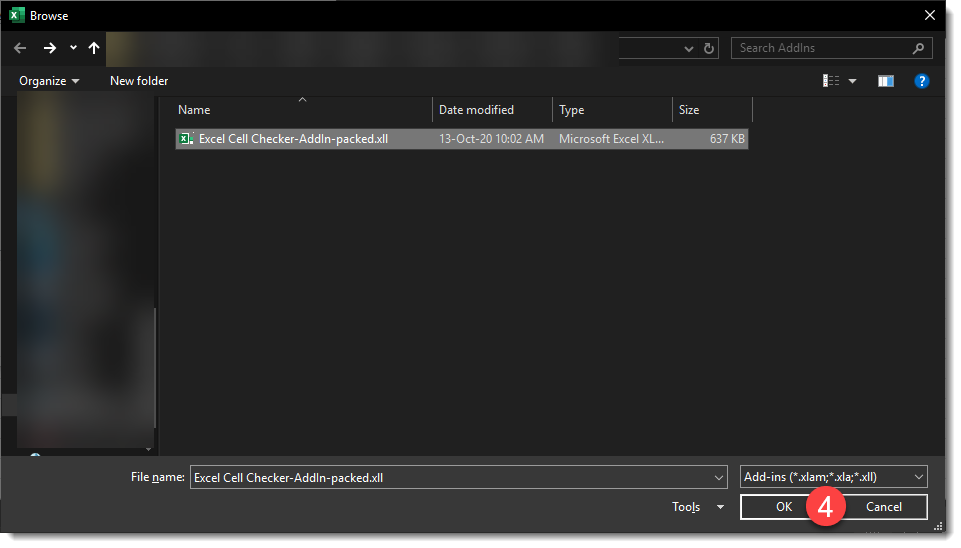Open the Add-ins file type dropdown
Image resolution: width=961 pixels, height=548 pixels.
click(834, 477)
